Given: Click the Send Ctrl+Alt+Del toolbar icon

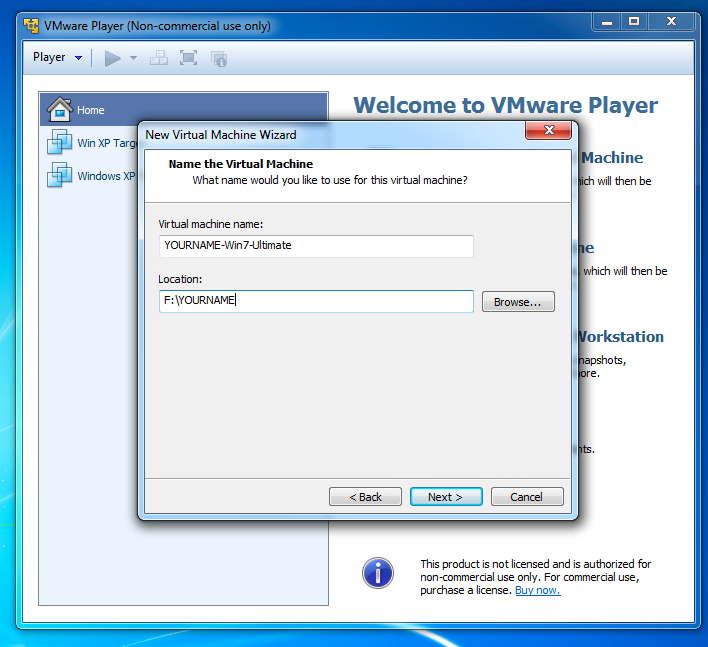Looking at the screenshot, I should [159, 58].
